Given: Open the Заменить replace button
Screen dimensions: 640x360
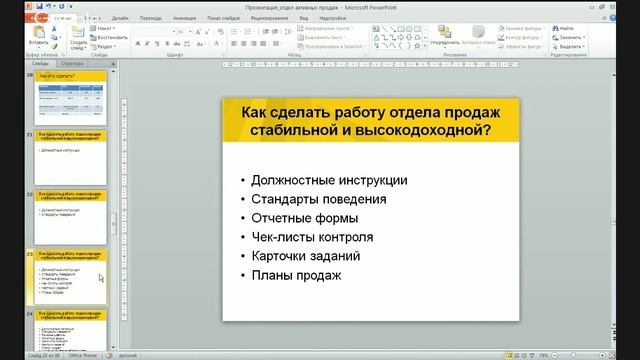Looking at the screenshot, I should tap(569, 38).
